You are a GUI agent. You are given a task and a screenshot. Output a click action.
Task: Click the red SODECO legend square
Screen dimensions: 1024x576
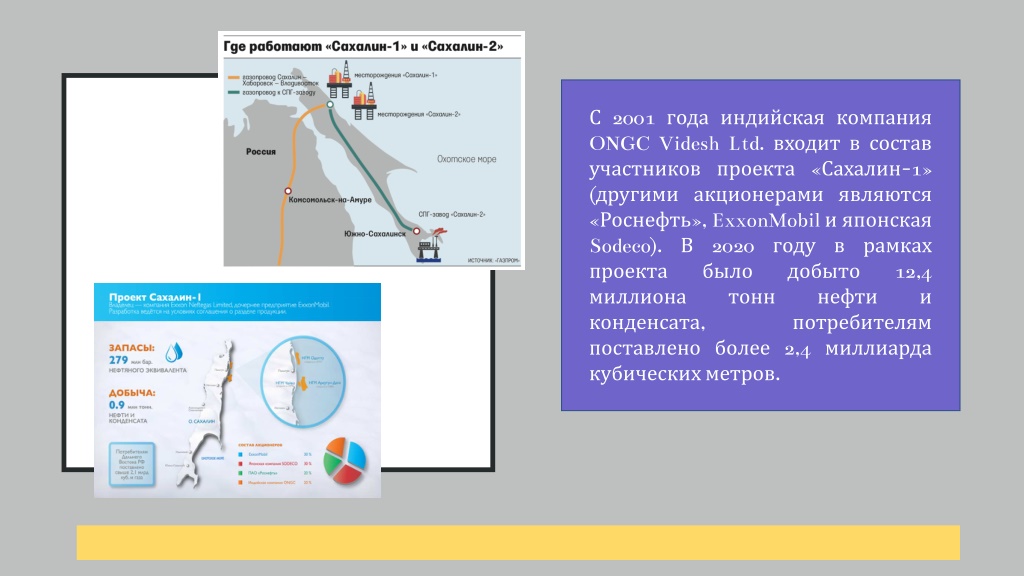pyautogui.click(x=240, y=464)
